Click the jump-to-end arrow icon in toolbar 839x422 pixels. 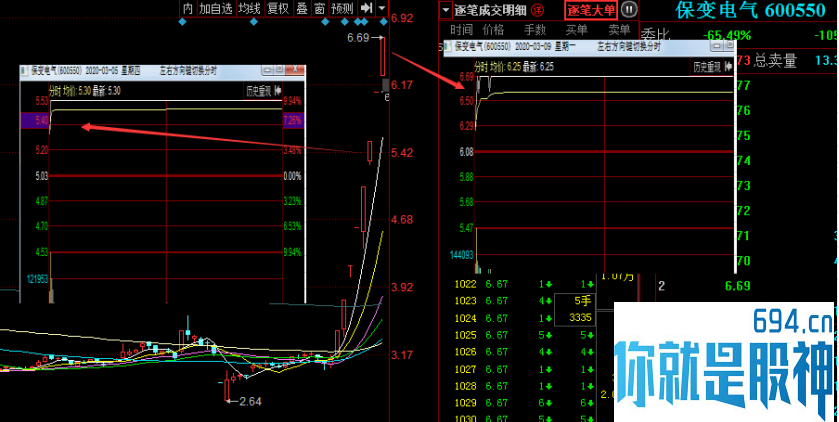coord(367,8)
